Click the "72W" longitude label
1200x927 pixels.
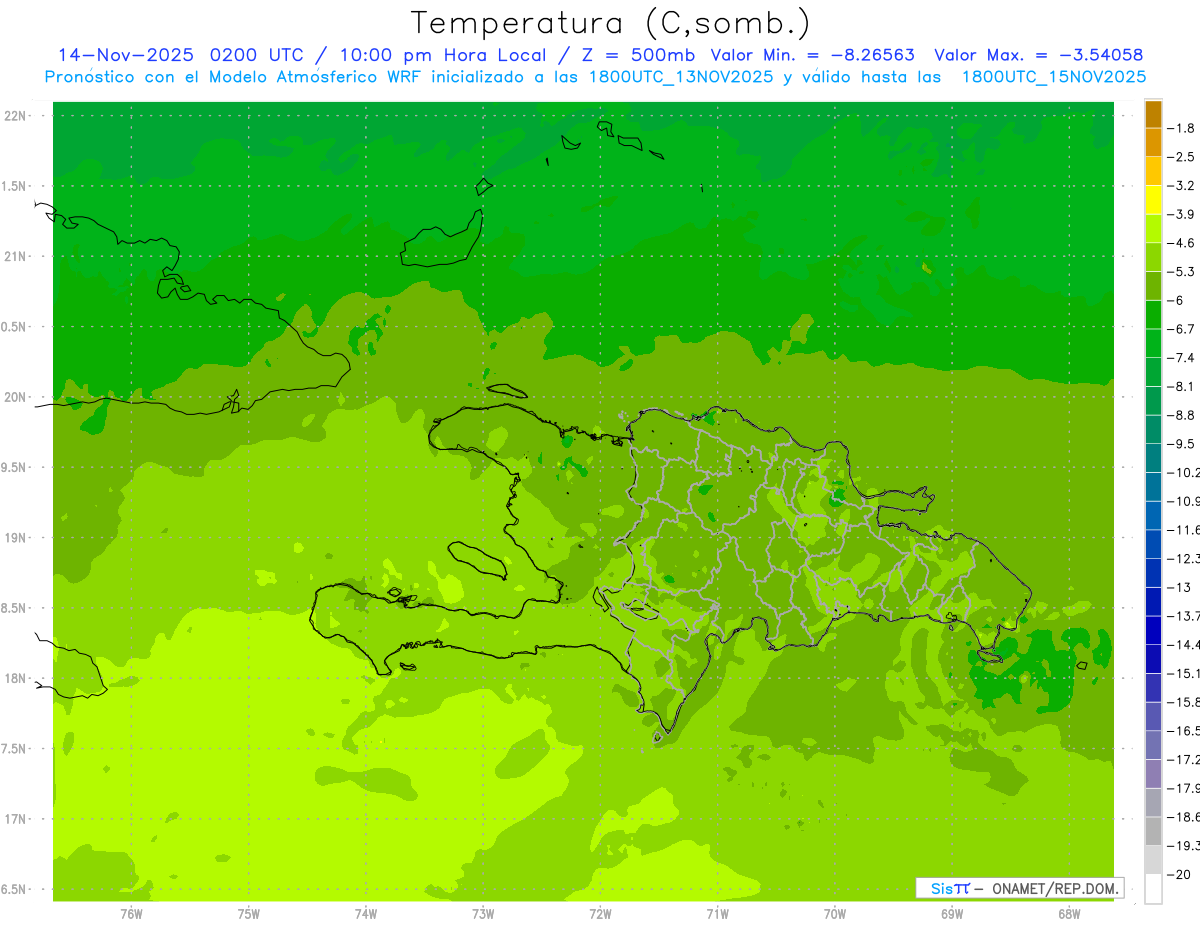[600, 914]
